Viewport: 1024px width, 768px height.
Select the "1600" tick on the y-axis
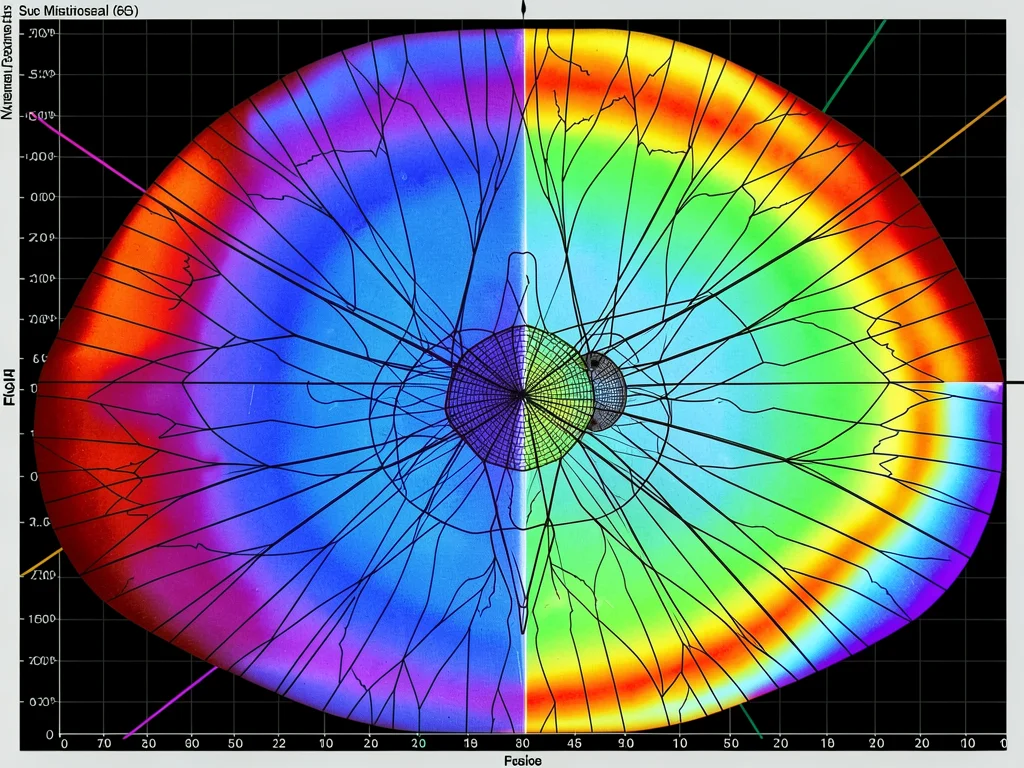(42, 618)
